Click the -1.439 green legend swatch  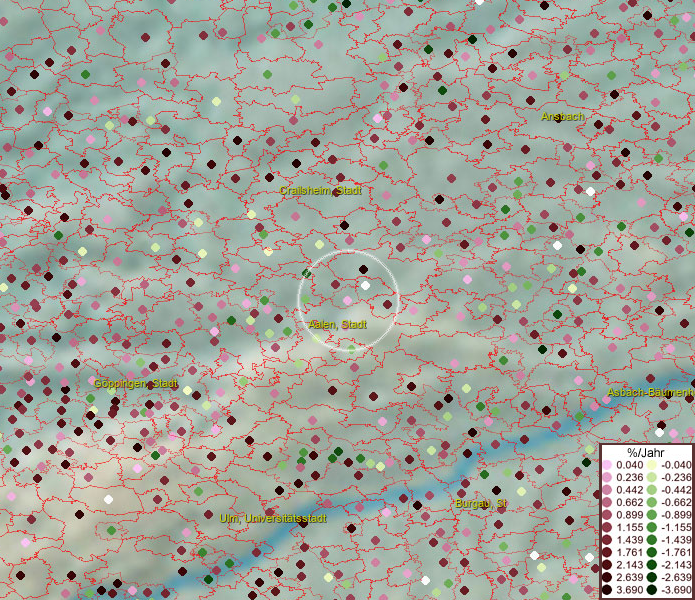(652, 540)
